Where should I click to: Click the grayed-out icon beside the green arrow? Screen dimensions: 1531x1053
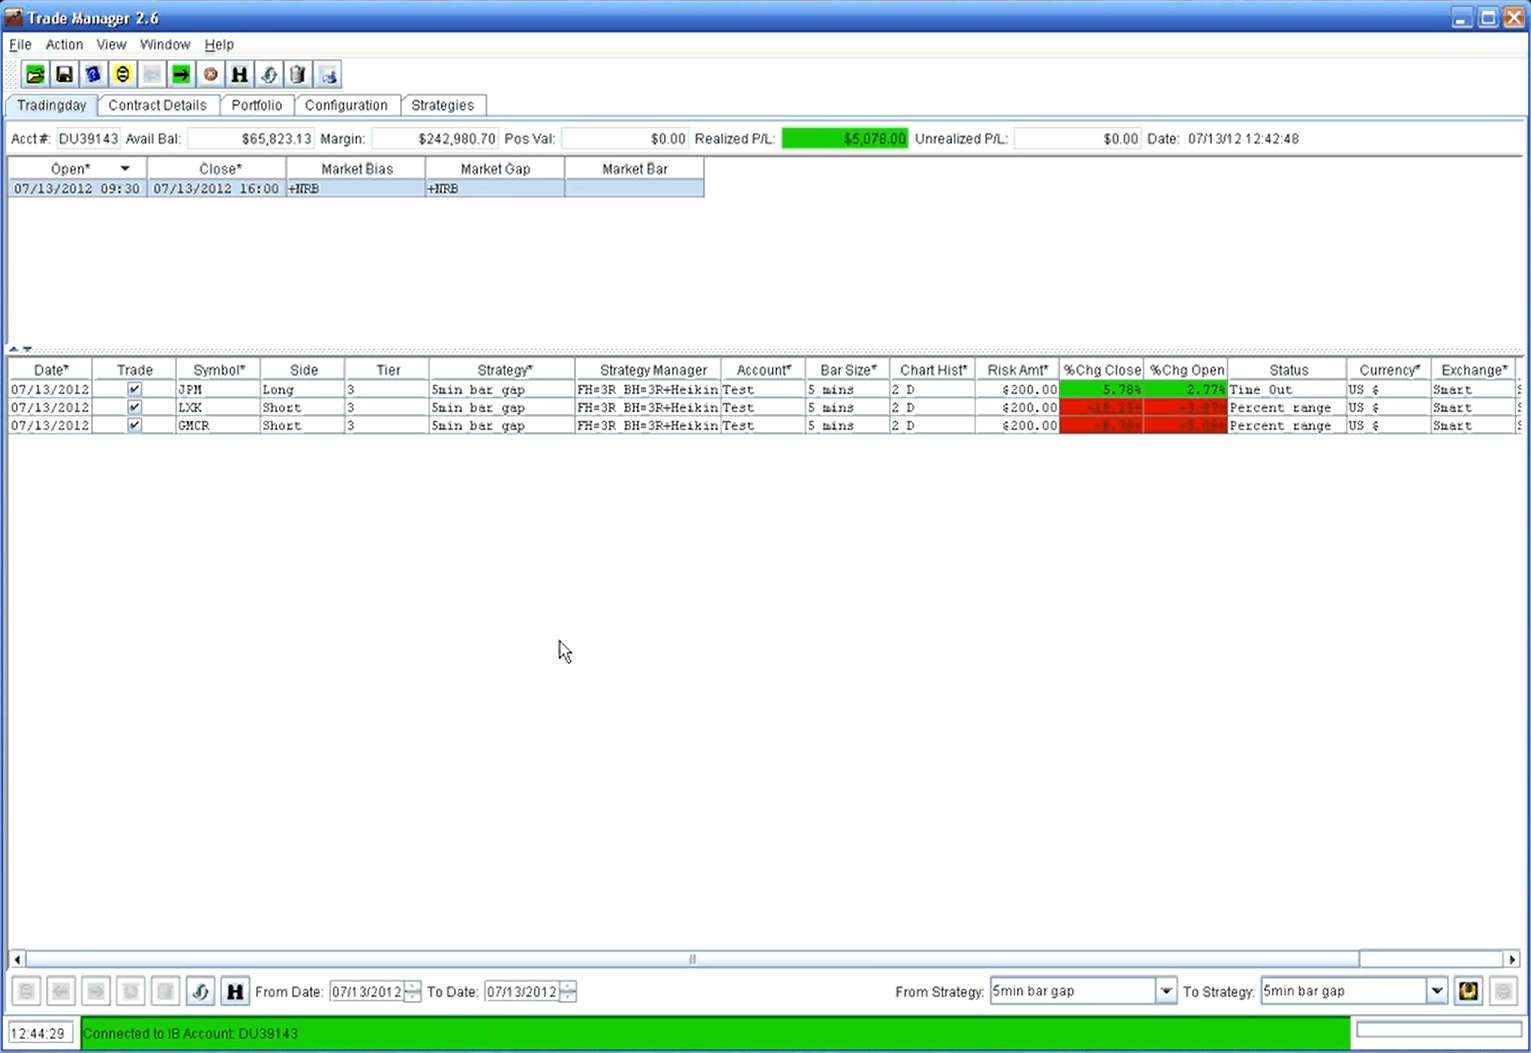(x=152, y=74)
